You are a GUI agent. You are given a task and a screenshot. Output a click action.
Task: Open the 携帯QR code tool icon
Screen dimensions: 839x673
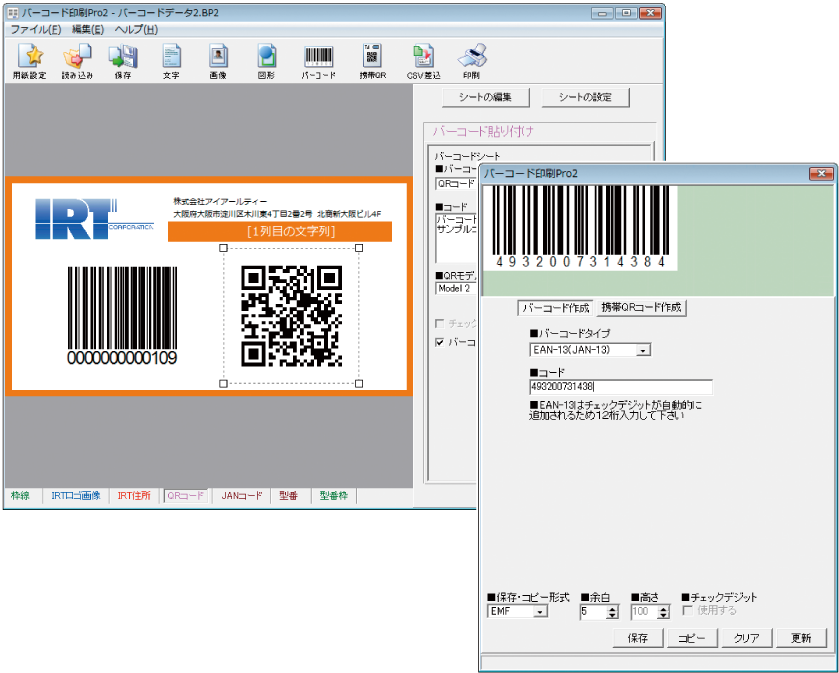tap(373, 58)
